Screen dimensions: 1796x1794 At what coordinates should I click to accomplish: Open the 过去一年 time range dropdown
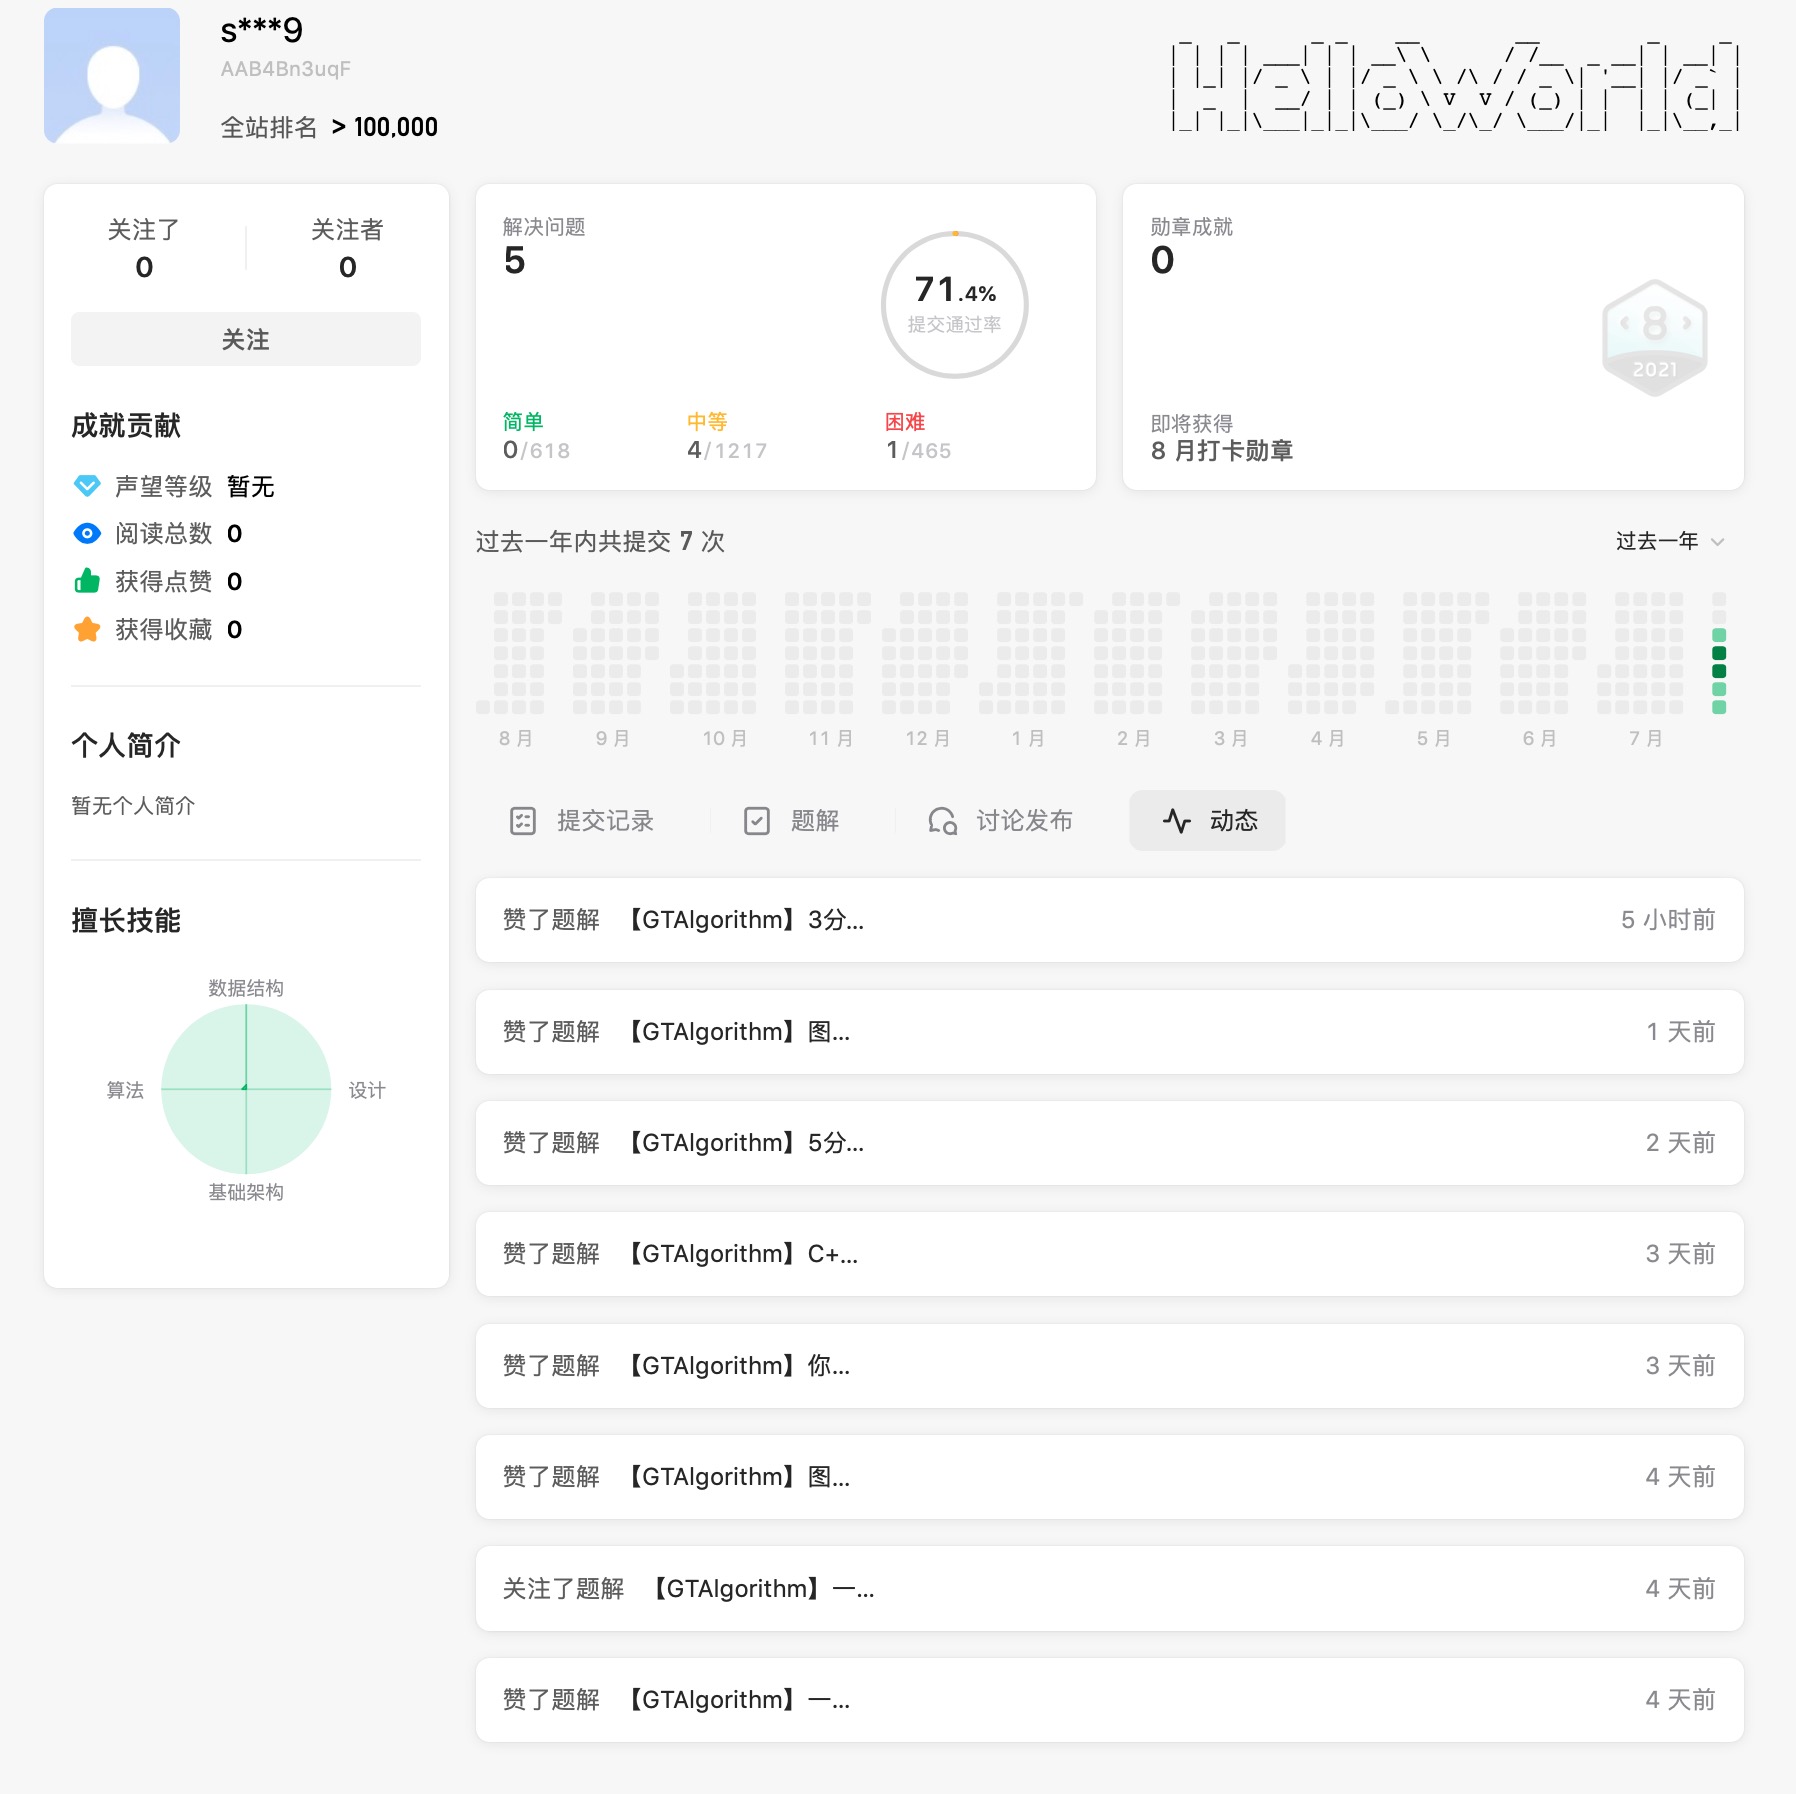1669,541
